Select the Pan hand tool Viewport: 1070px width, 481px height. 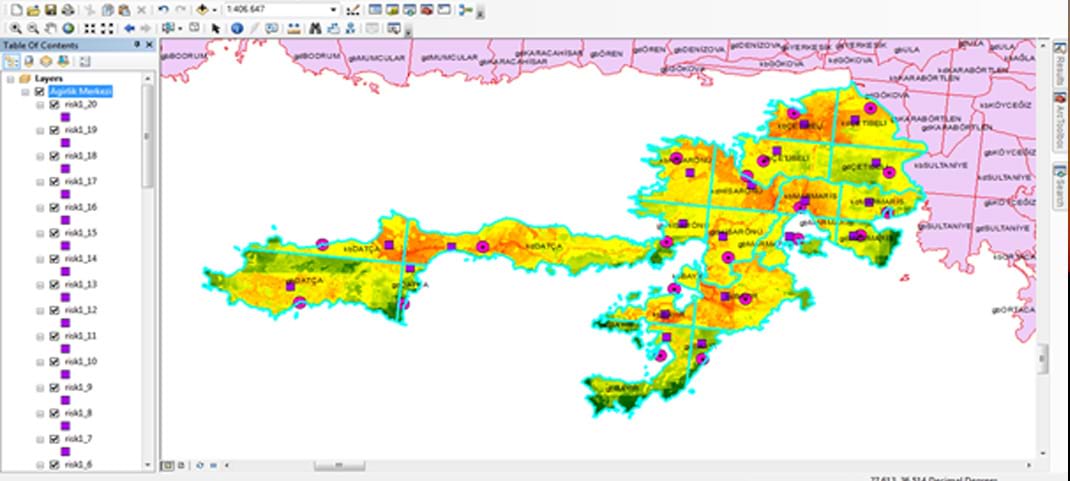50,29
